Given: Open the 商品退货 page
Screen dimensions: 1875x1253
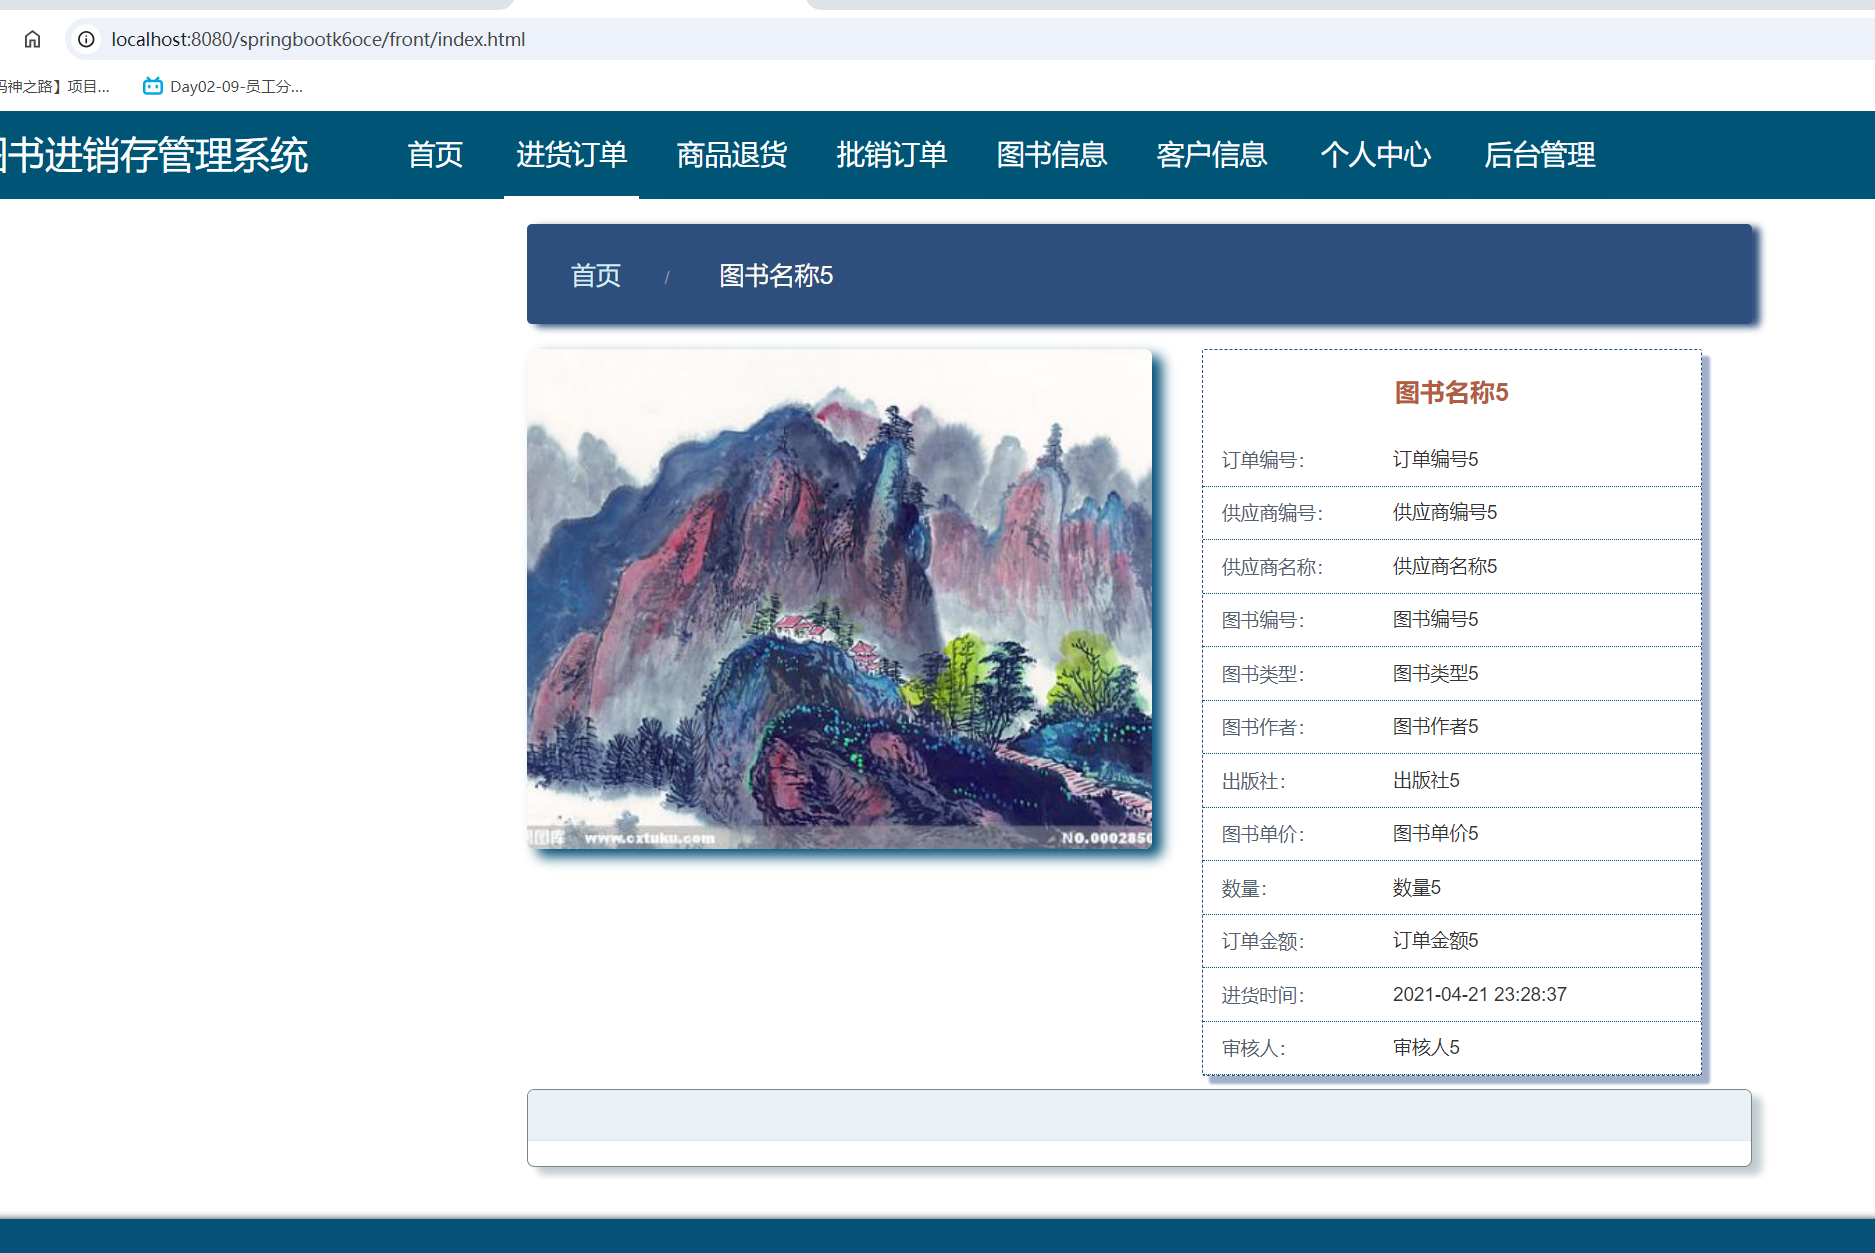Looking at the screenshot, I should 731,155.
